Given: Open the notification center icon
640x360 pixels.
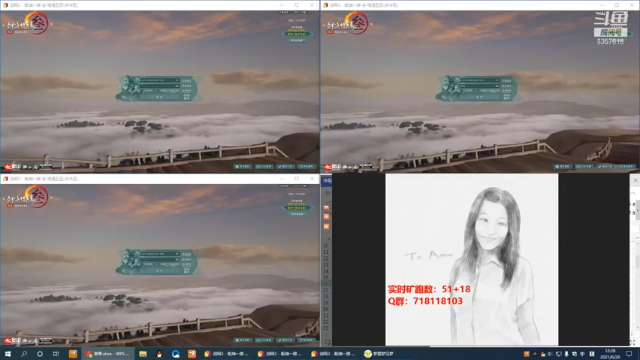Looking at the screenshot, I should pyautogui.click(x=629, y=353).
